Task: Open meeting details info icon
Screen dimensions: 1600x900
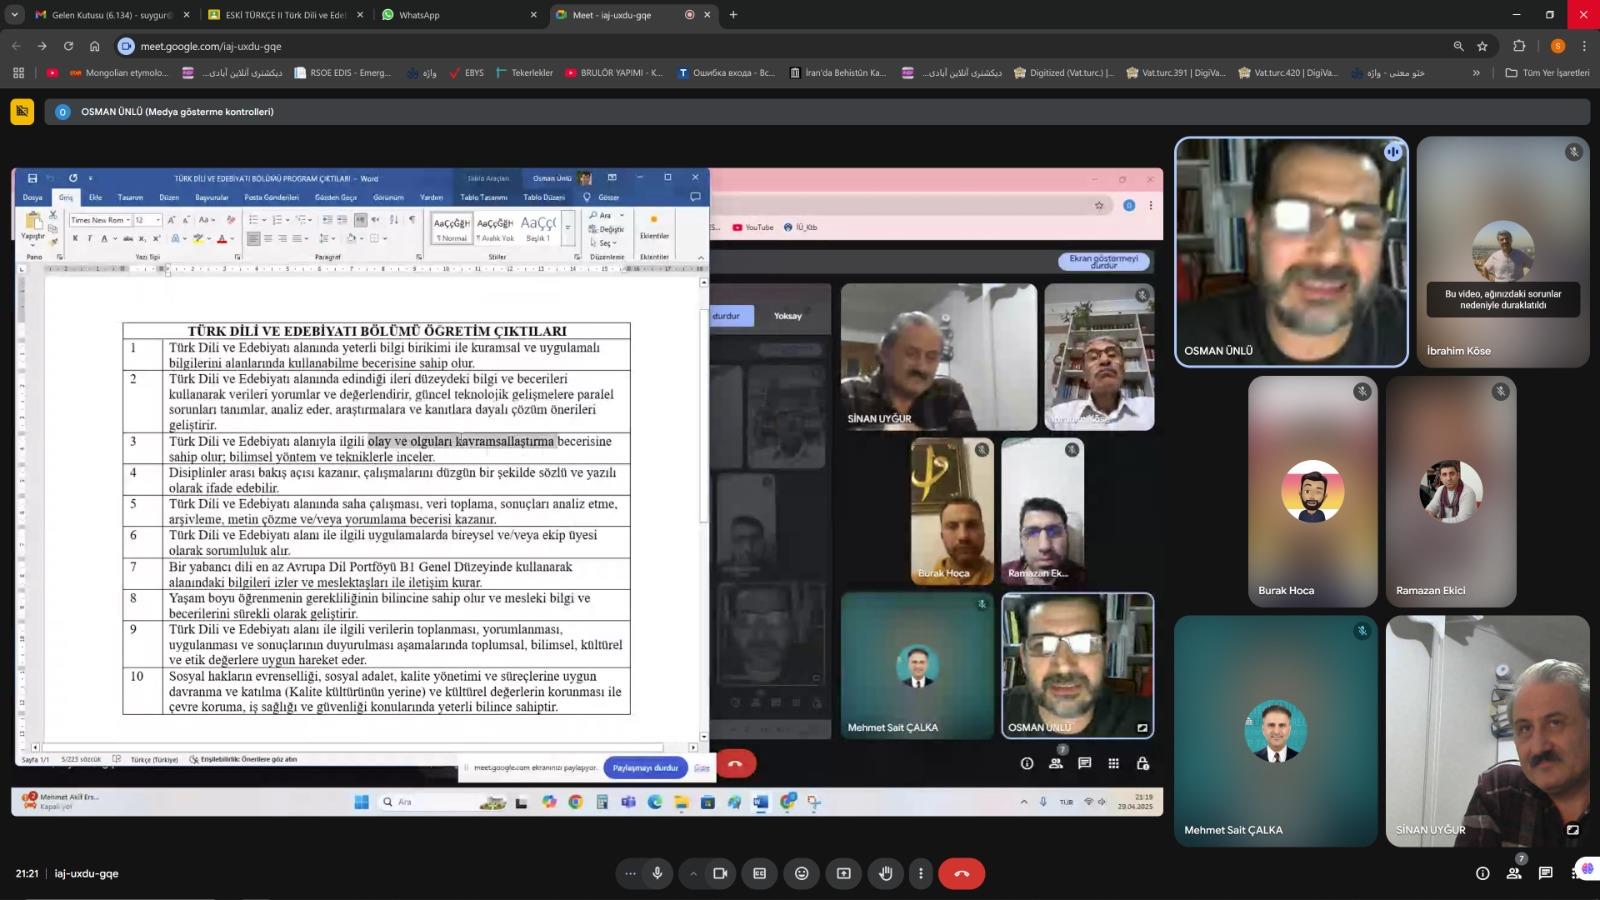Action: [x=1482, y=873]
